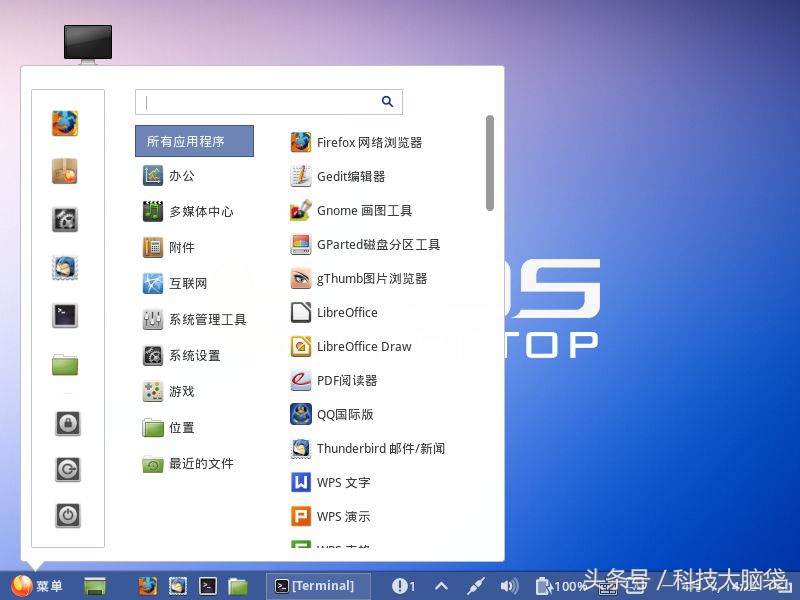This screenshot has width=800, height=600.
Task: Click the 菜单 button in the panel
Action: [37, 586]
